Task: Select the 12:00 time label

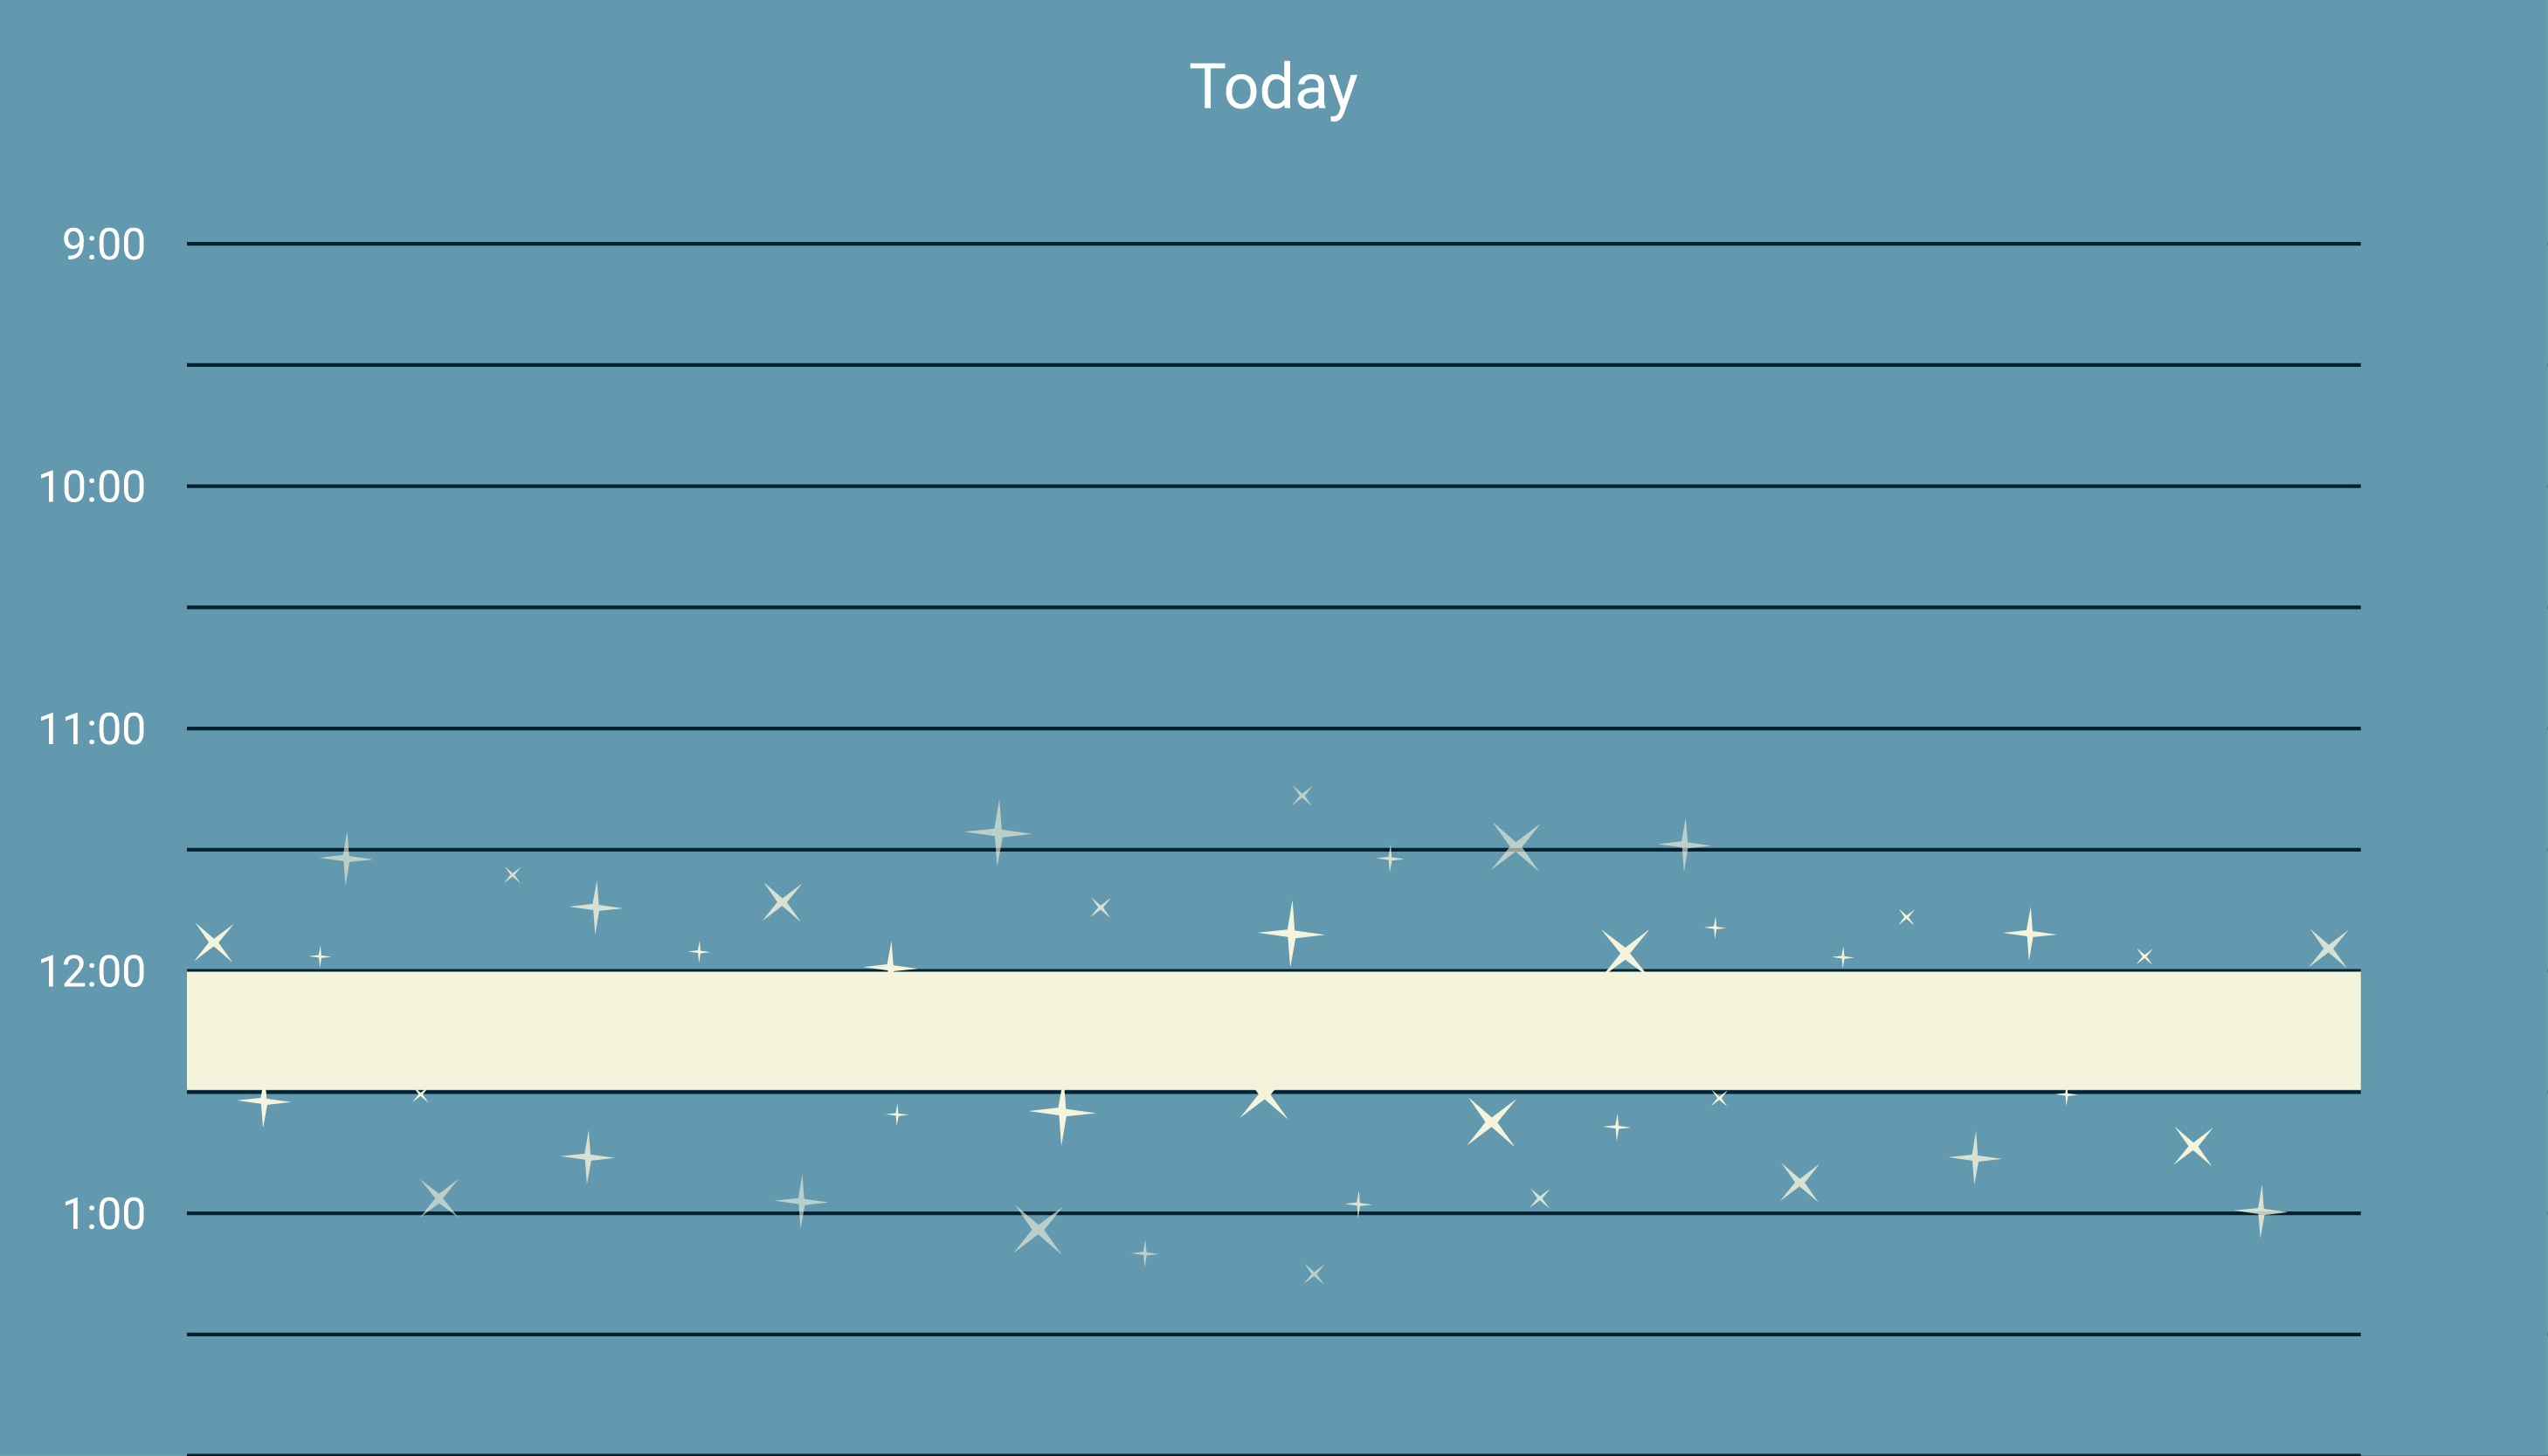Action: [92, 972]
